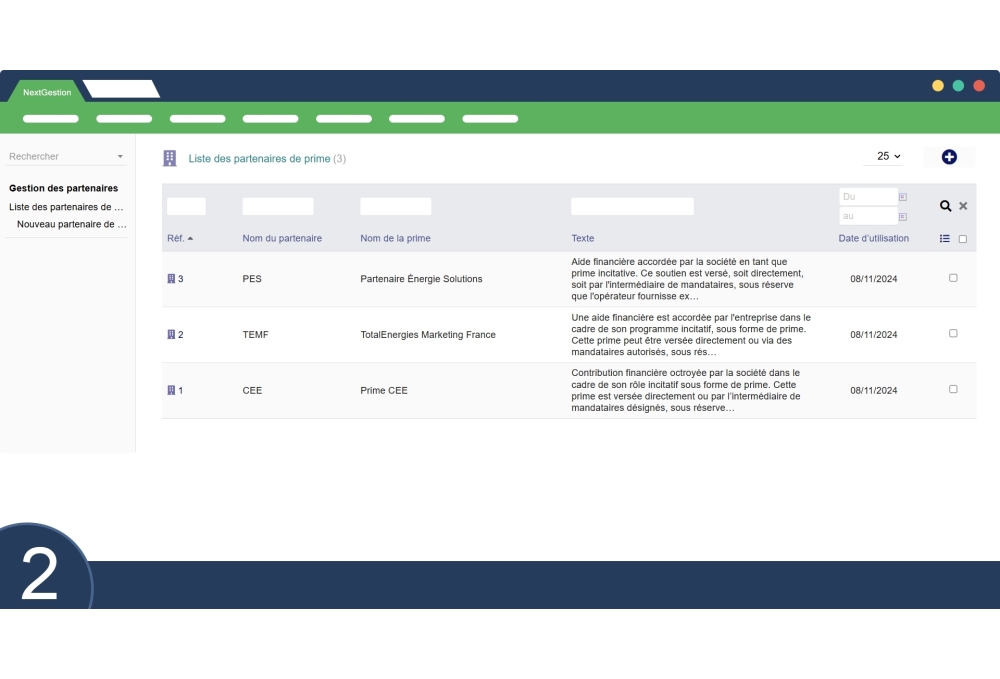Open the column selection list icon

(x=945, y=239)
